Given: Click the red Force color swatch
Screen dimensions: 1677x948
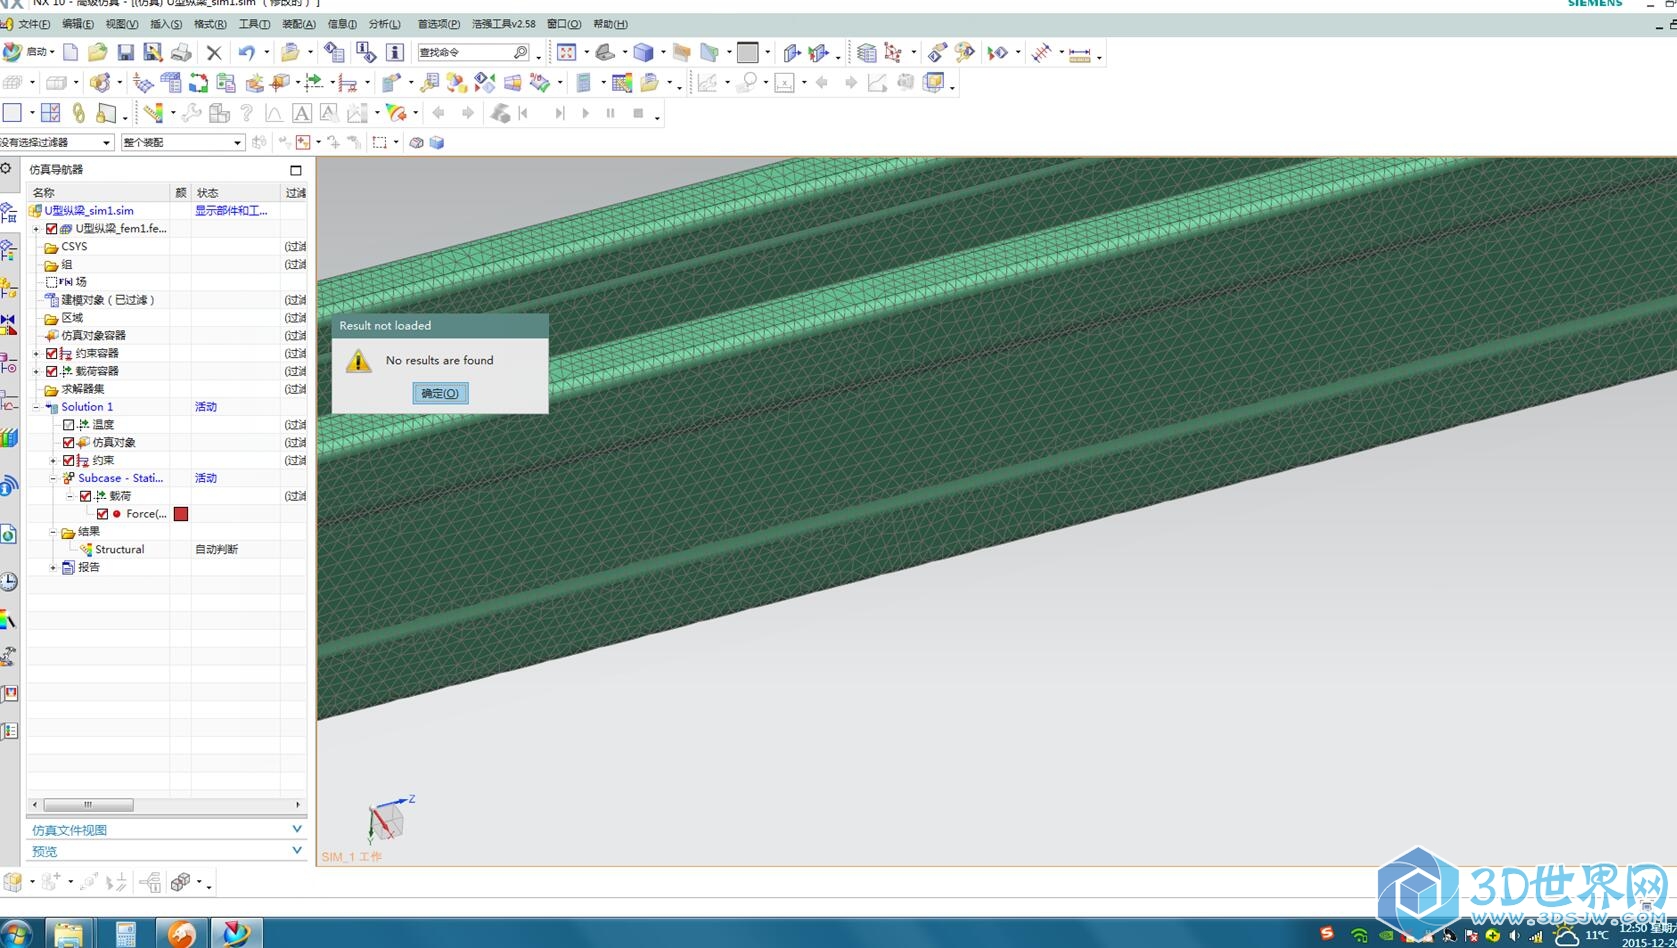Looking at the screenshot, I should coord(181,514).
